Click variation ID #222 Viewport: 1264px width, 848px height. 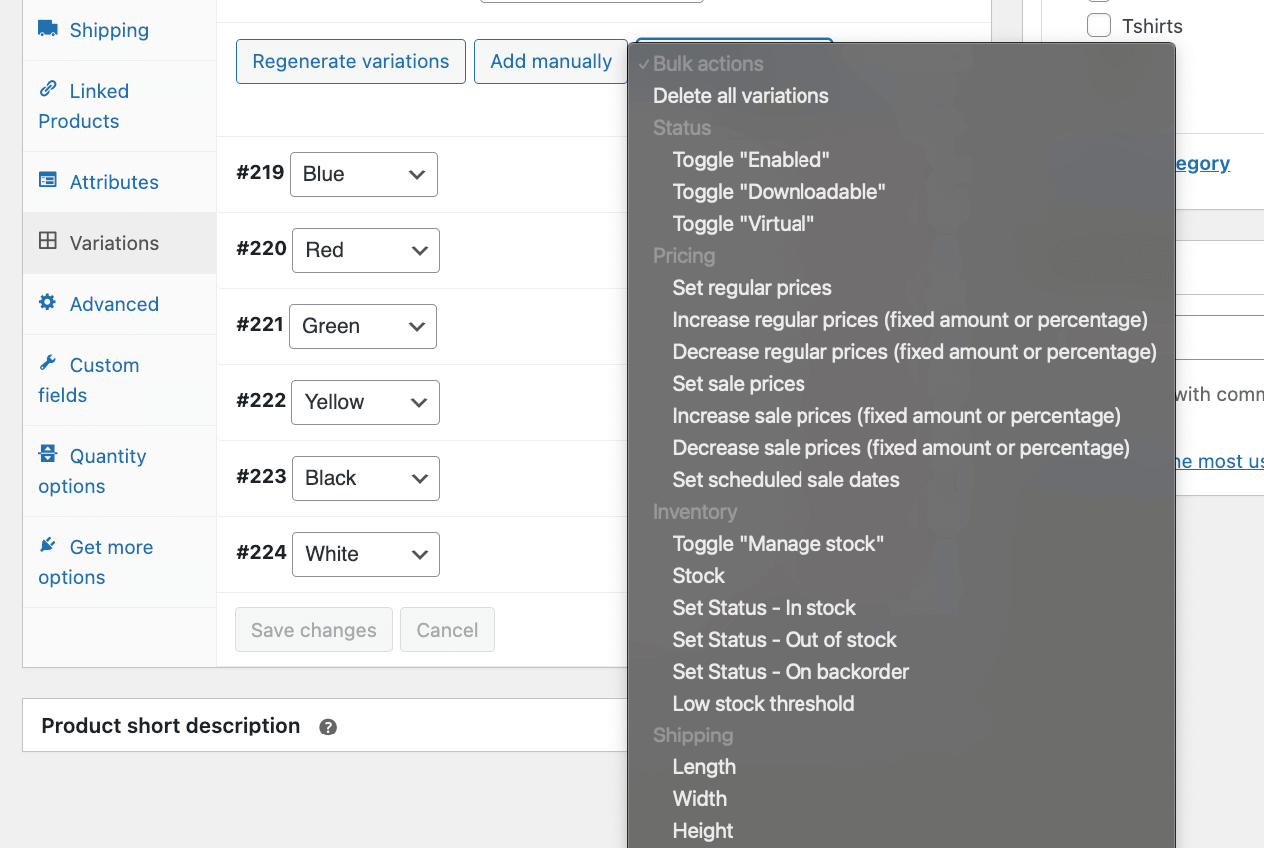(261, 400)
